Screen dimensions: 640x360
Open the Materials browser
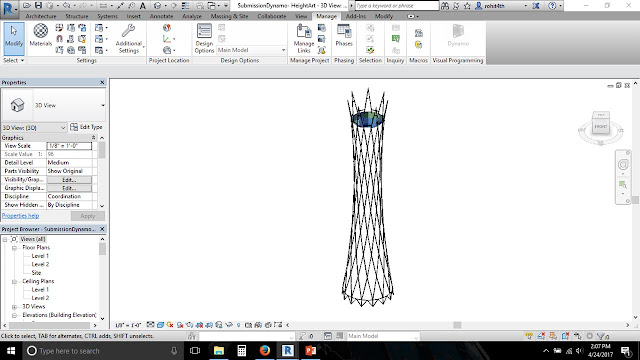[40, 35]
